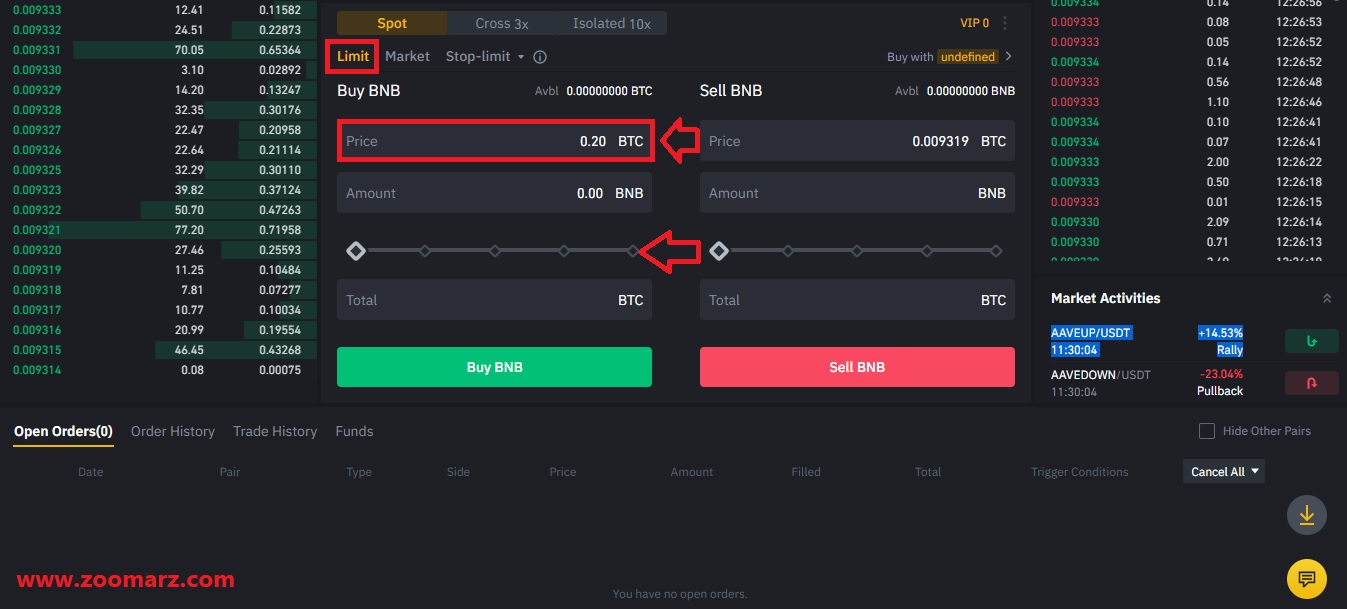
Task: Click the arrow next to Buy with
Action: pos(1009,57)
